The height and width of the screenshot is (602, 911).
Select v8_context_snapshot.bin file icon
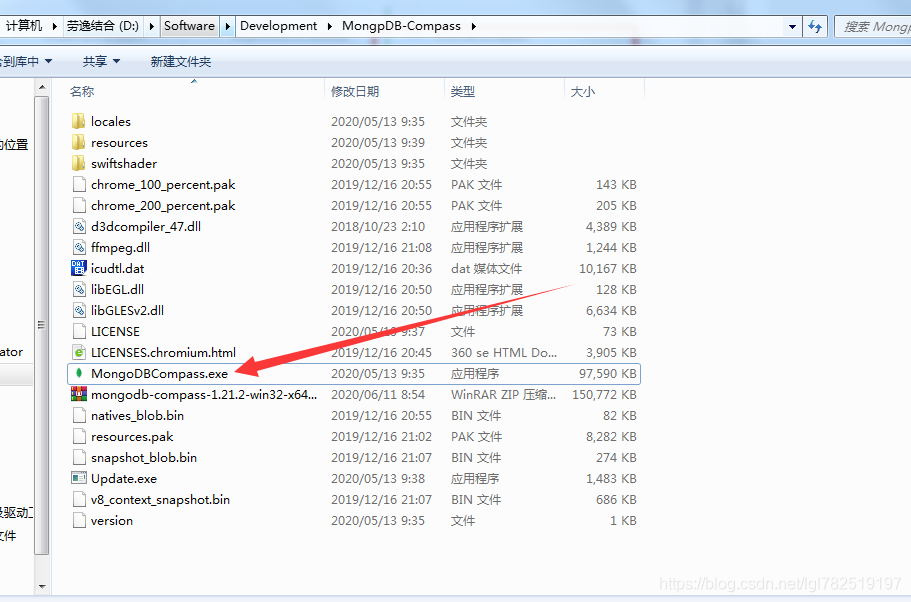pyautogui.click(x=79, y=500)
